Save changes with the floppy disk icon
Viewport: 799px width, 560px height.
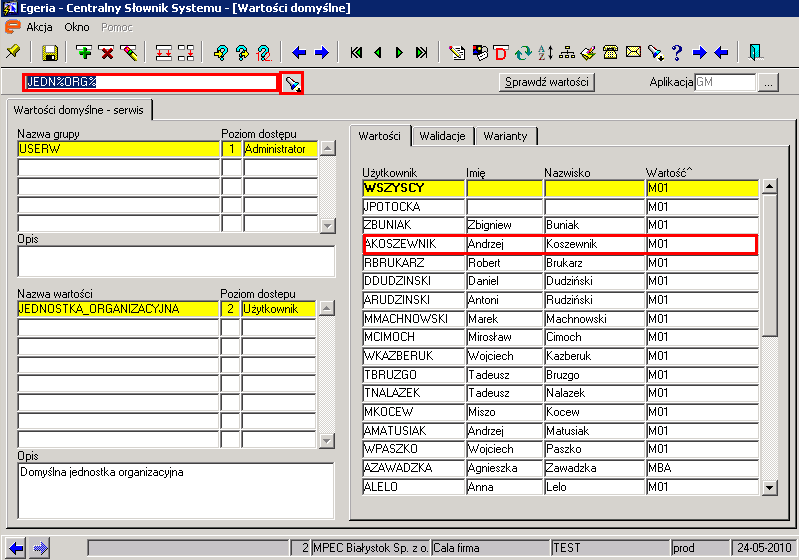[x=49, y=52]
